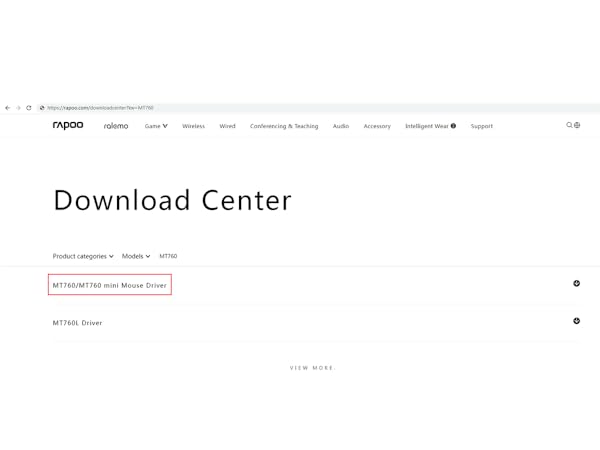Open MT760/MT760 mini Mouse Driver entry
This screenshot has width=600, height=450.
click(110, 285)
